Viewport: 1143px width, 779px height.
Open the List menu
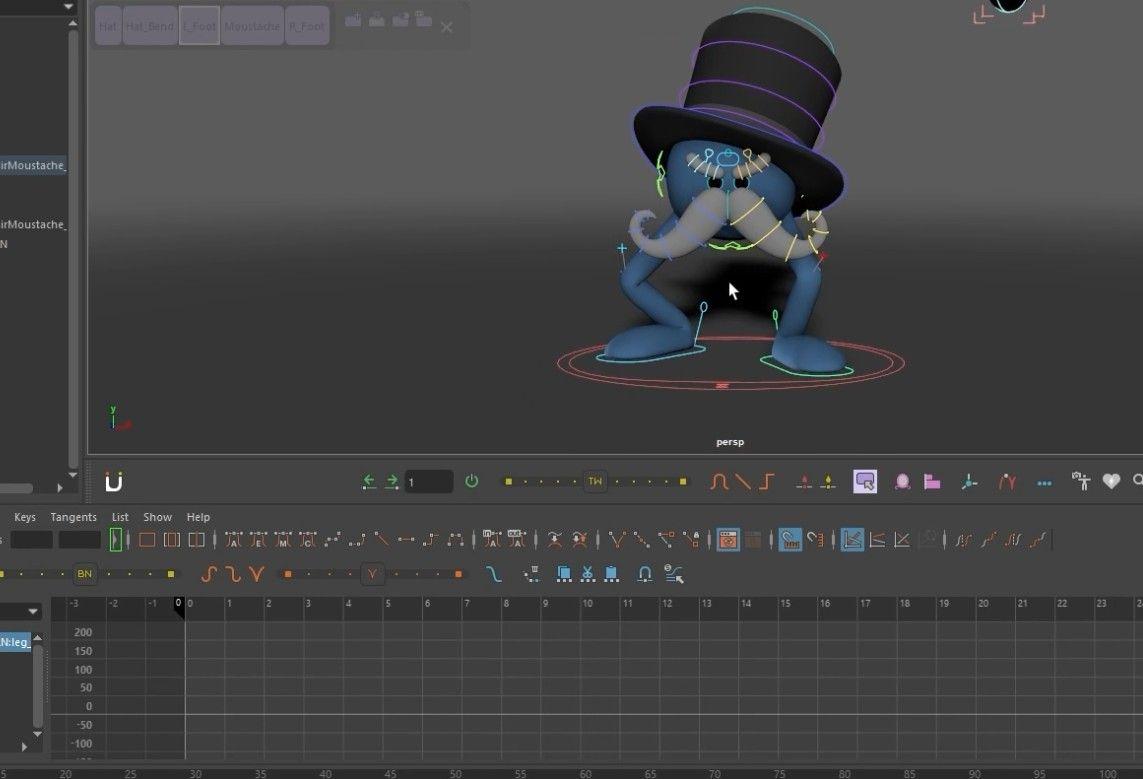click(120, 517)
